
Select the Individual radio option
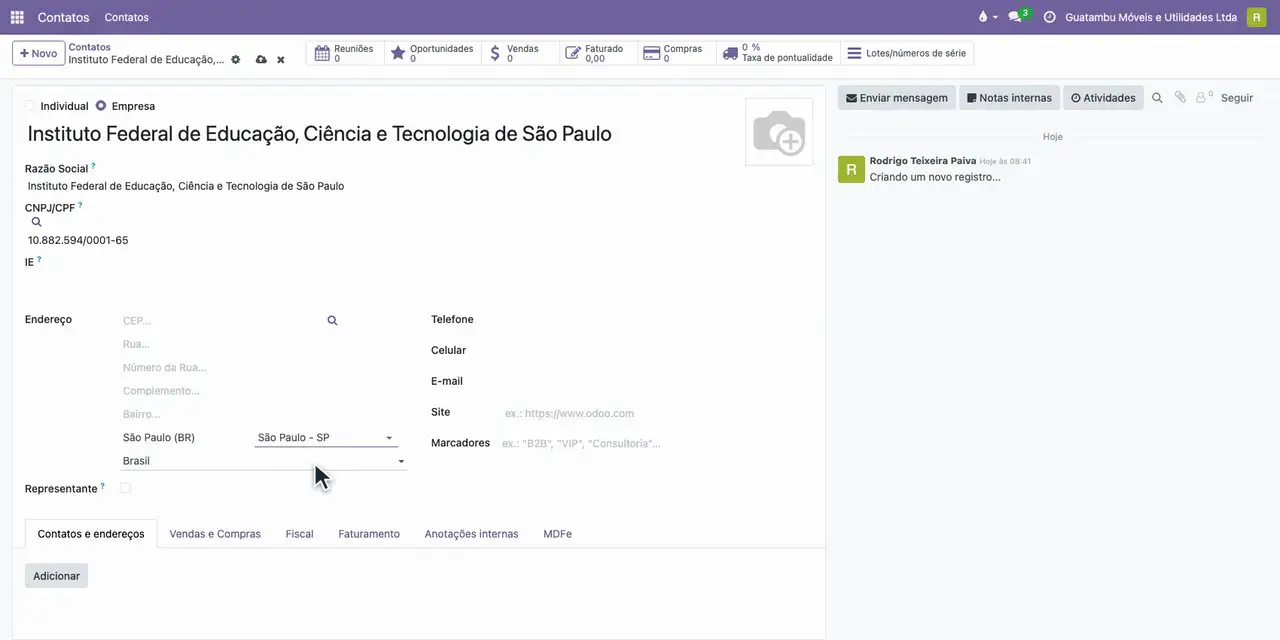point(30,106)
